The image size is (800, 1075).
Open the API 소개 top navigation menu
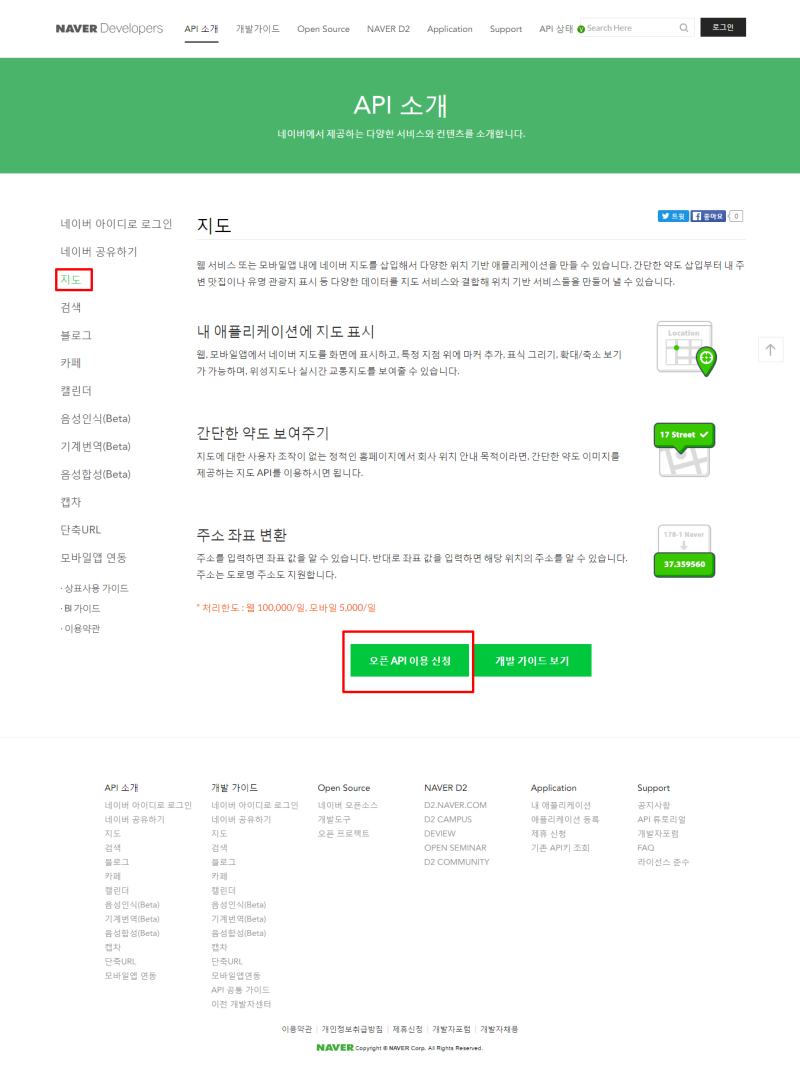pos(201,29)
